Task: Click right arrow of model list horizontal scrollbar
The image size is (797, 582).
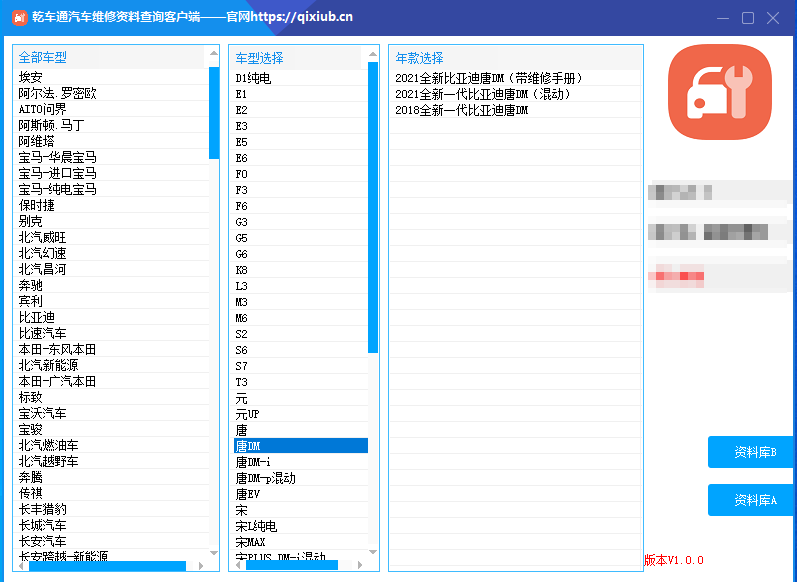Action: [x=360, y=565]
